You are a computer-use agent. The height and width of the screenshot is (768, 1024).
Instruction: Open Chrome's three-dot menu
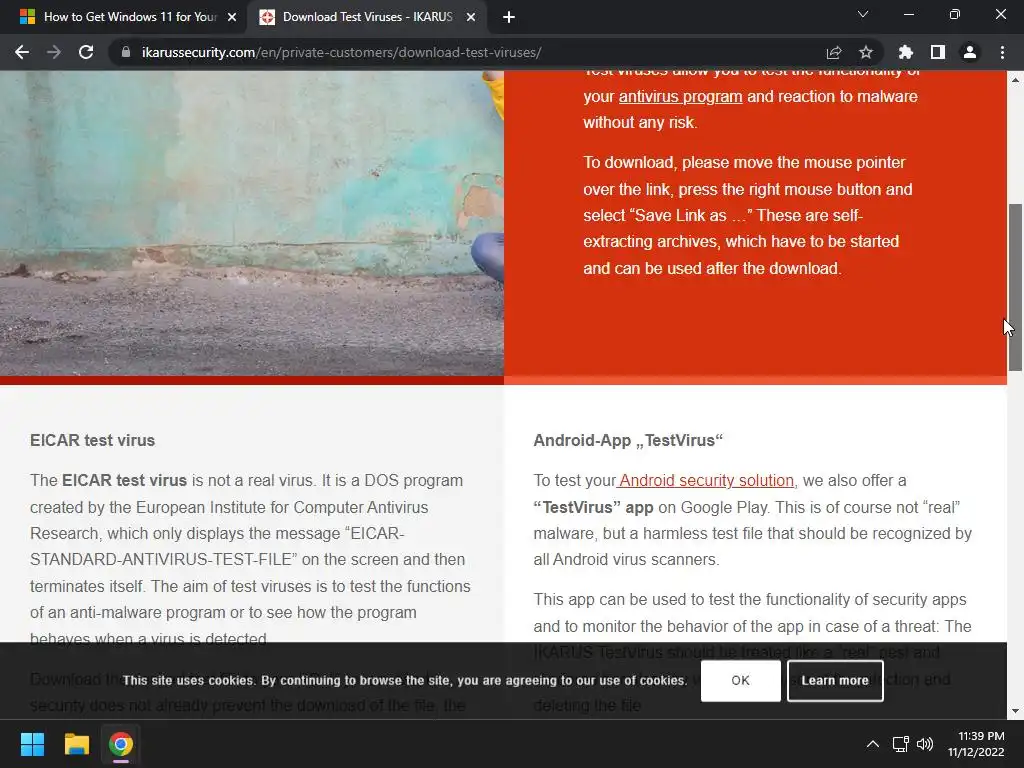(x=1002, y=52)
